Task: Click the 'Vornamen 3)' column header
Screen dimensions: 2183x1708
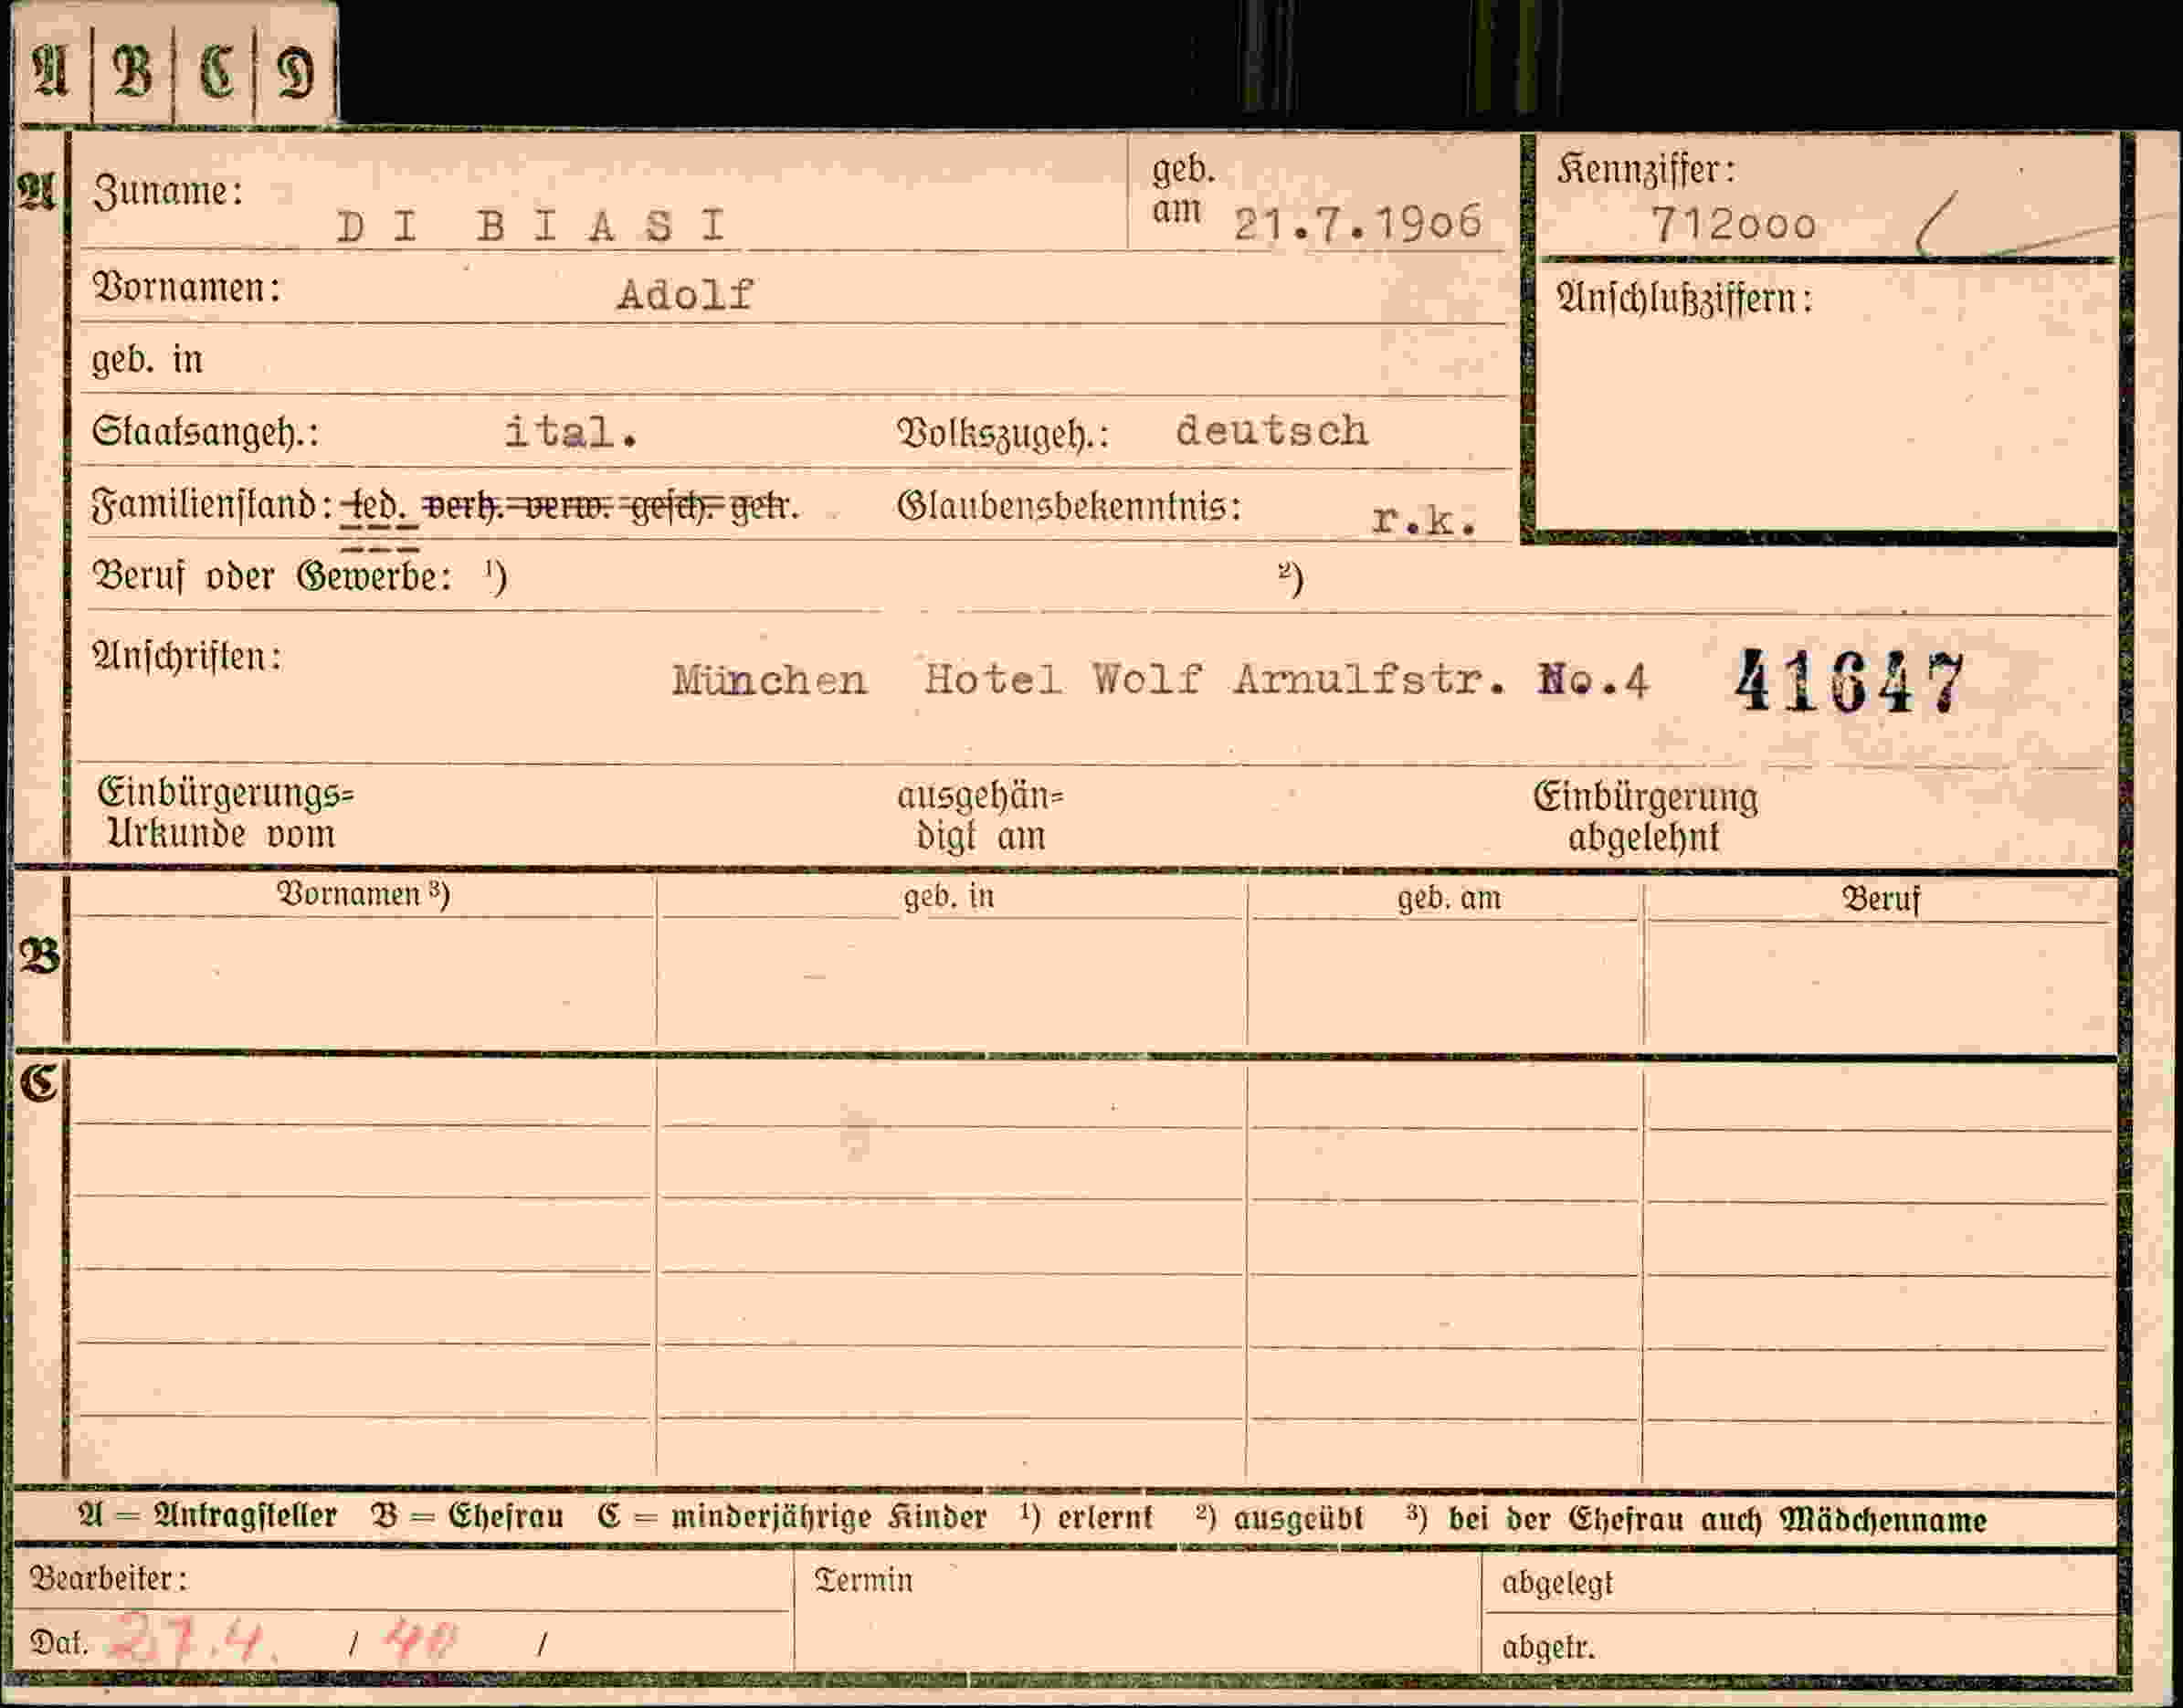Action: pyautogui.click(x=363, y=894)
